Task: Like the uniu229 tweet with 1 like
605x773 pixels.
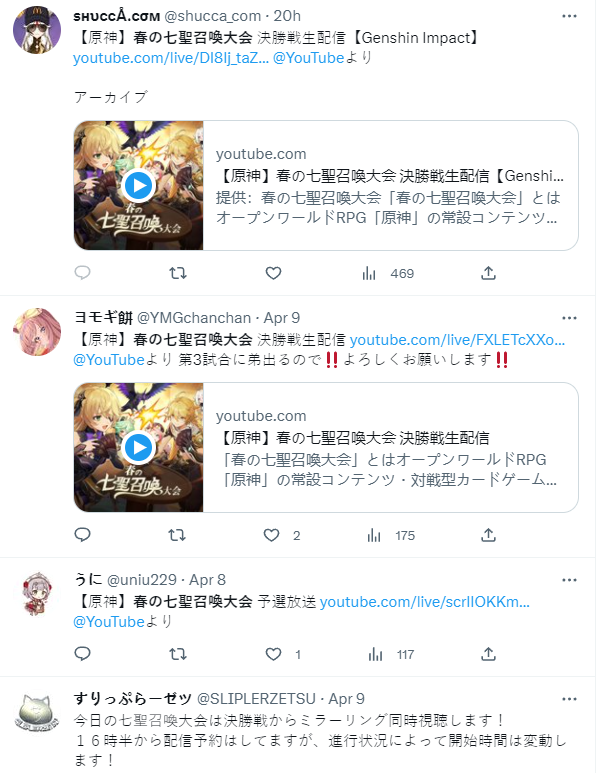Action: [284, 654]
